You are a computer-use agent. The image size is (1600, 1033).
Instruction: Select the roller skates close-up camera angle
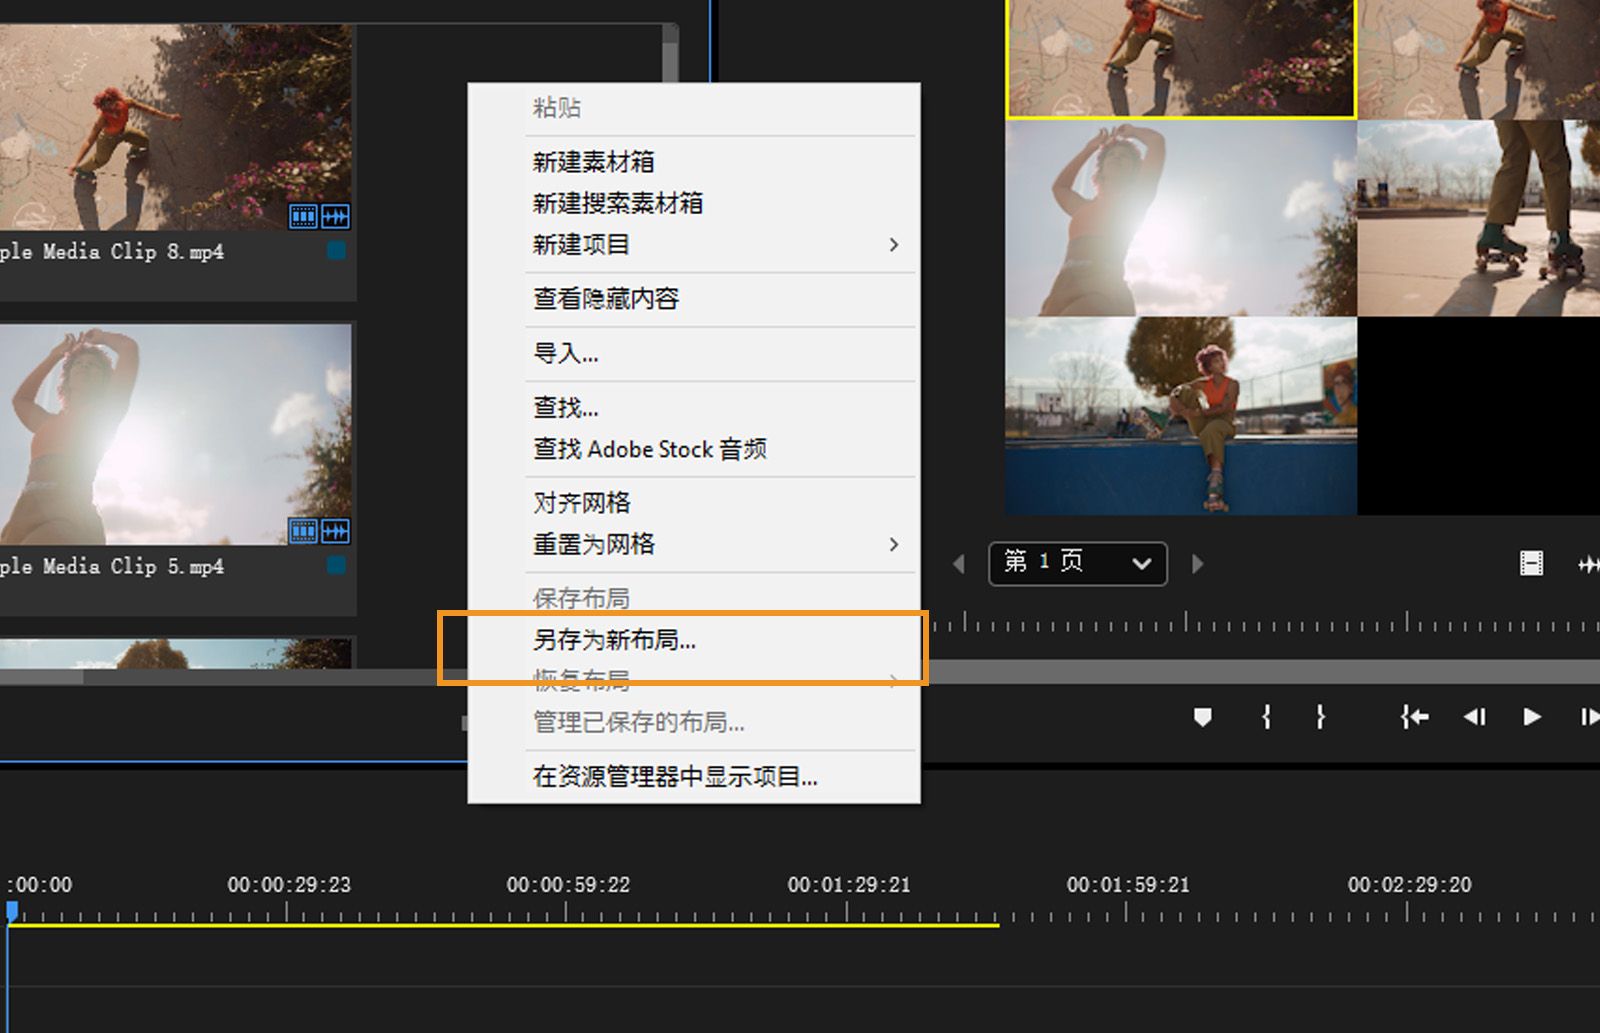point(1479,218)
